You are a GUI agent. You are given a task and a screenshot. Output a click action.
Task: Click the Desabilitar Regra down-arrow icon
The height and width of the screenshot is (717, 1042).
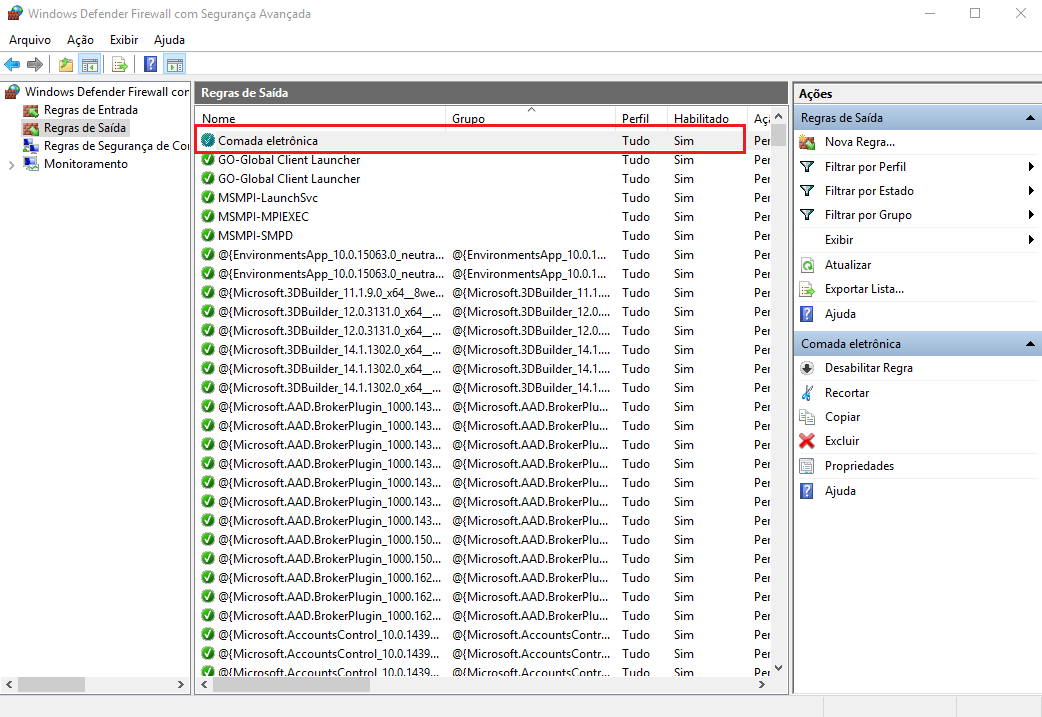[807, 368]
